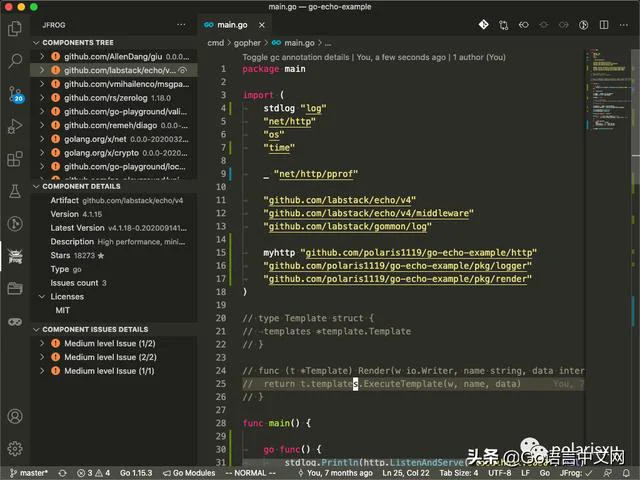Image resolution: width=640 pixels, height=480 pixels.
Task: Click the Issues count 3 row
Action: pyautogui.click(x=114, y=283)
